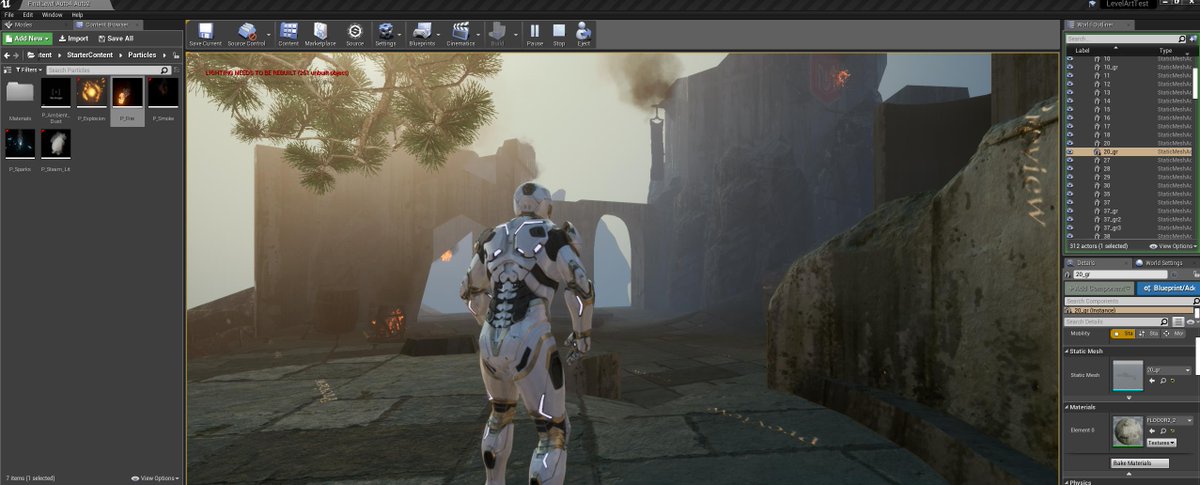The height and width of the screenshot is (485, 1200).
Task: Reset the Static Mesh to default value
Action: 1173,380
